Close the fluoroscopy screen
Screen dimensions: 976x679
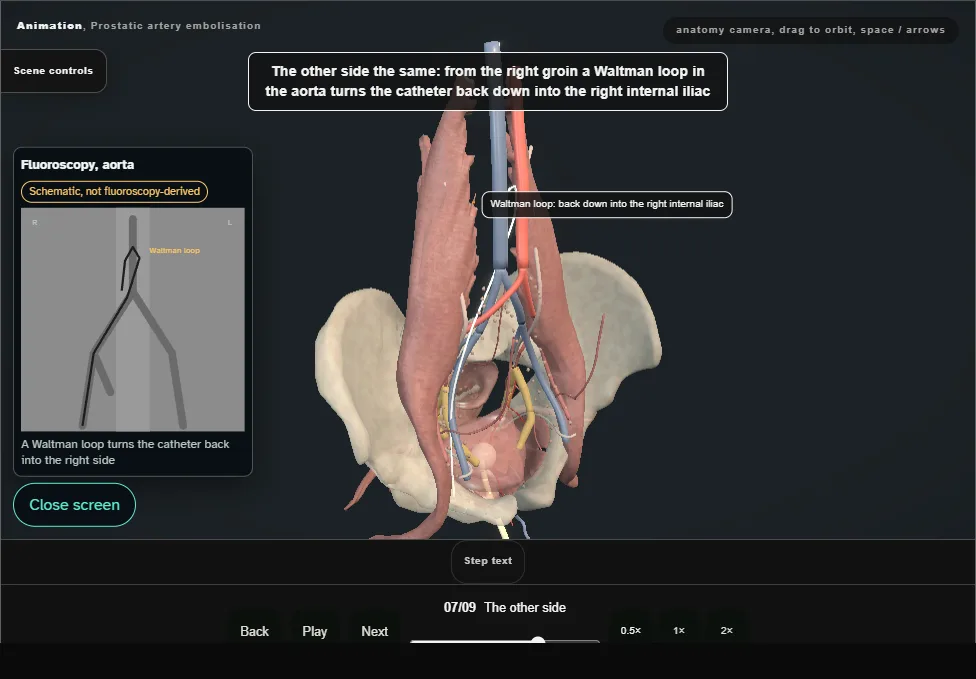(74, 505)
